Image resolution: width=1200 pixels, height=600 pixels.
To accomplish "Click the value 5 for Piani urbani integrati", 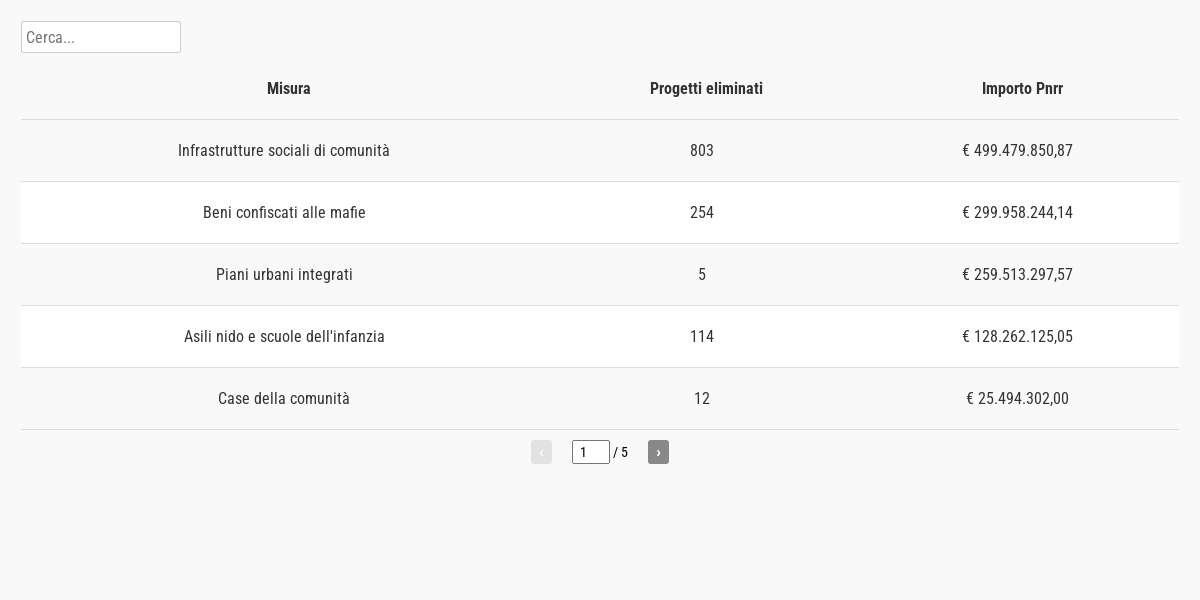I will click(702, 275).
